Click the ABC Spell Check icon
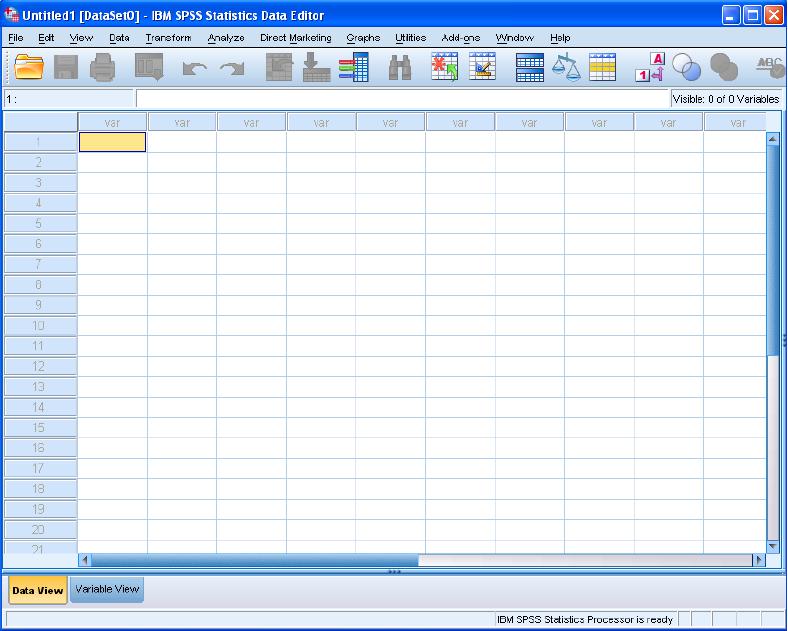This screenshot has height=631, width=788. [770, 66]
